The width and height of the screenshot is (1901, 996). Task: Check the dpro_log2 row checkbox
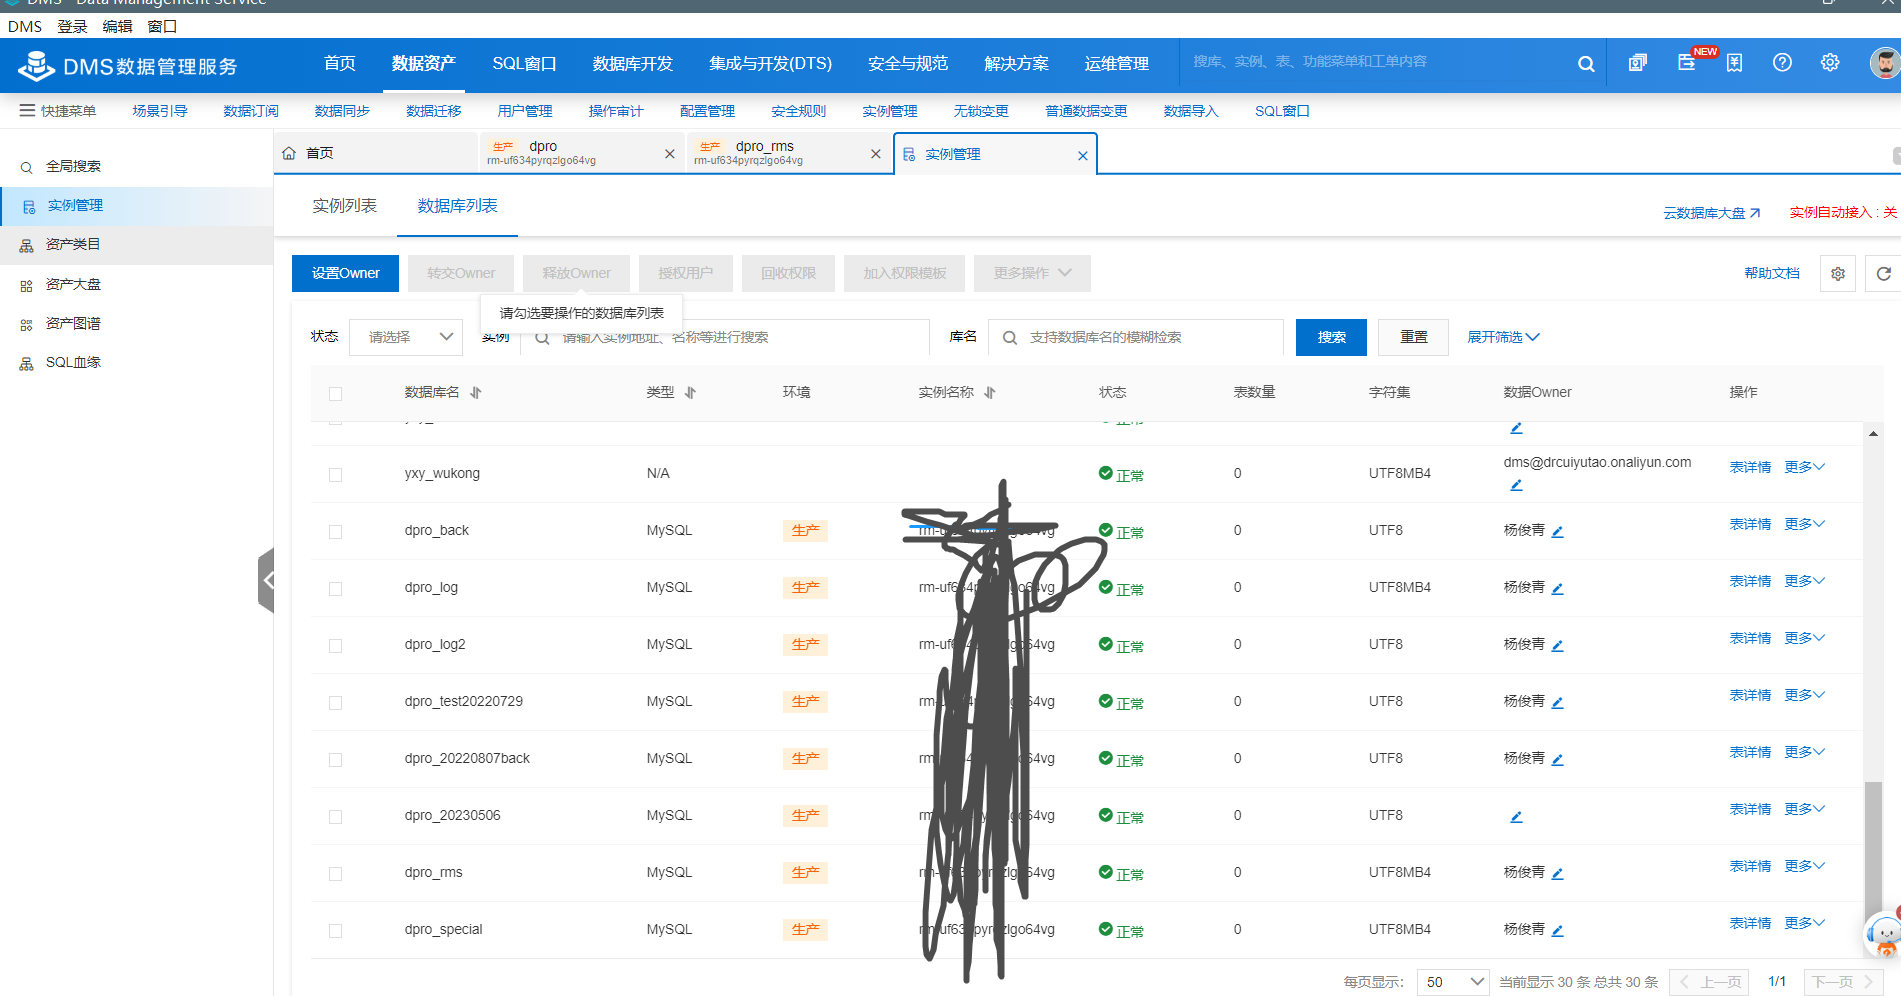tap(335, 646)
